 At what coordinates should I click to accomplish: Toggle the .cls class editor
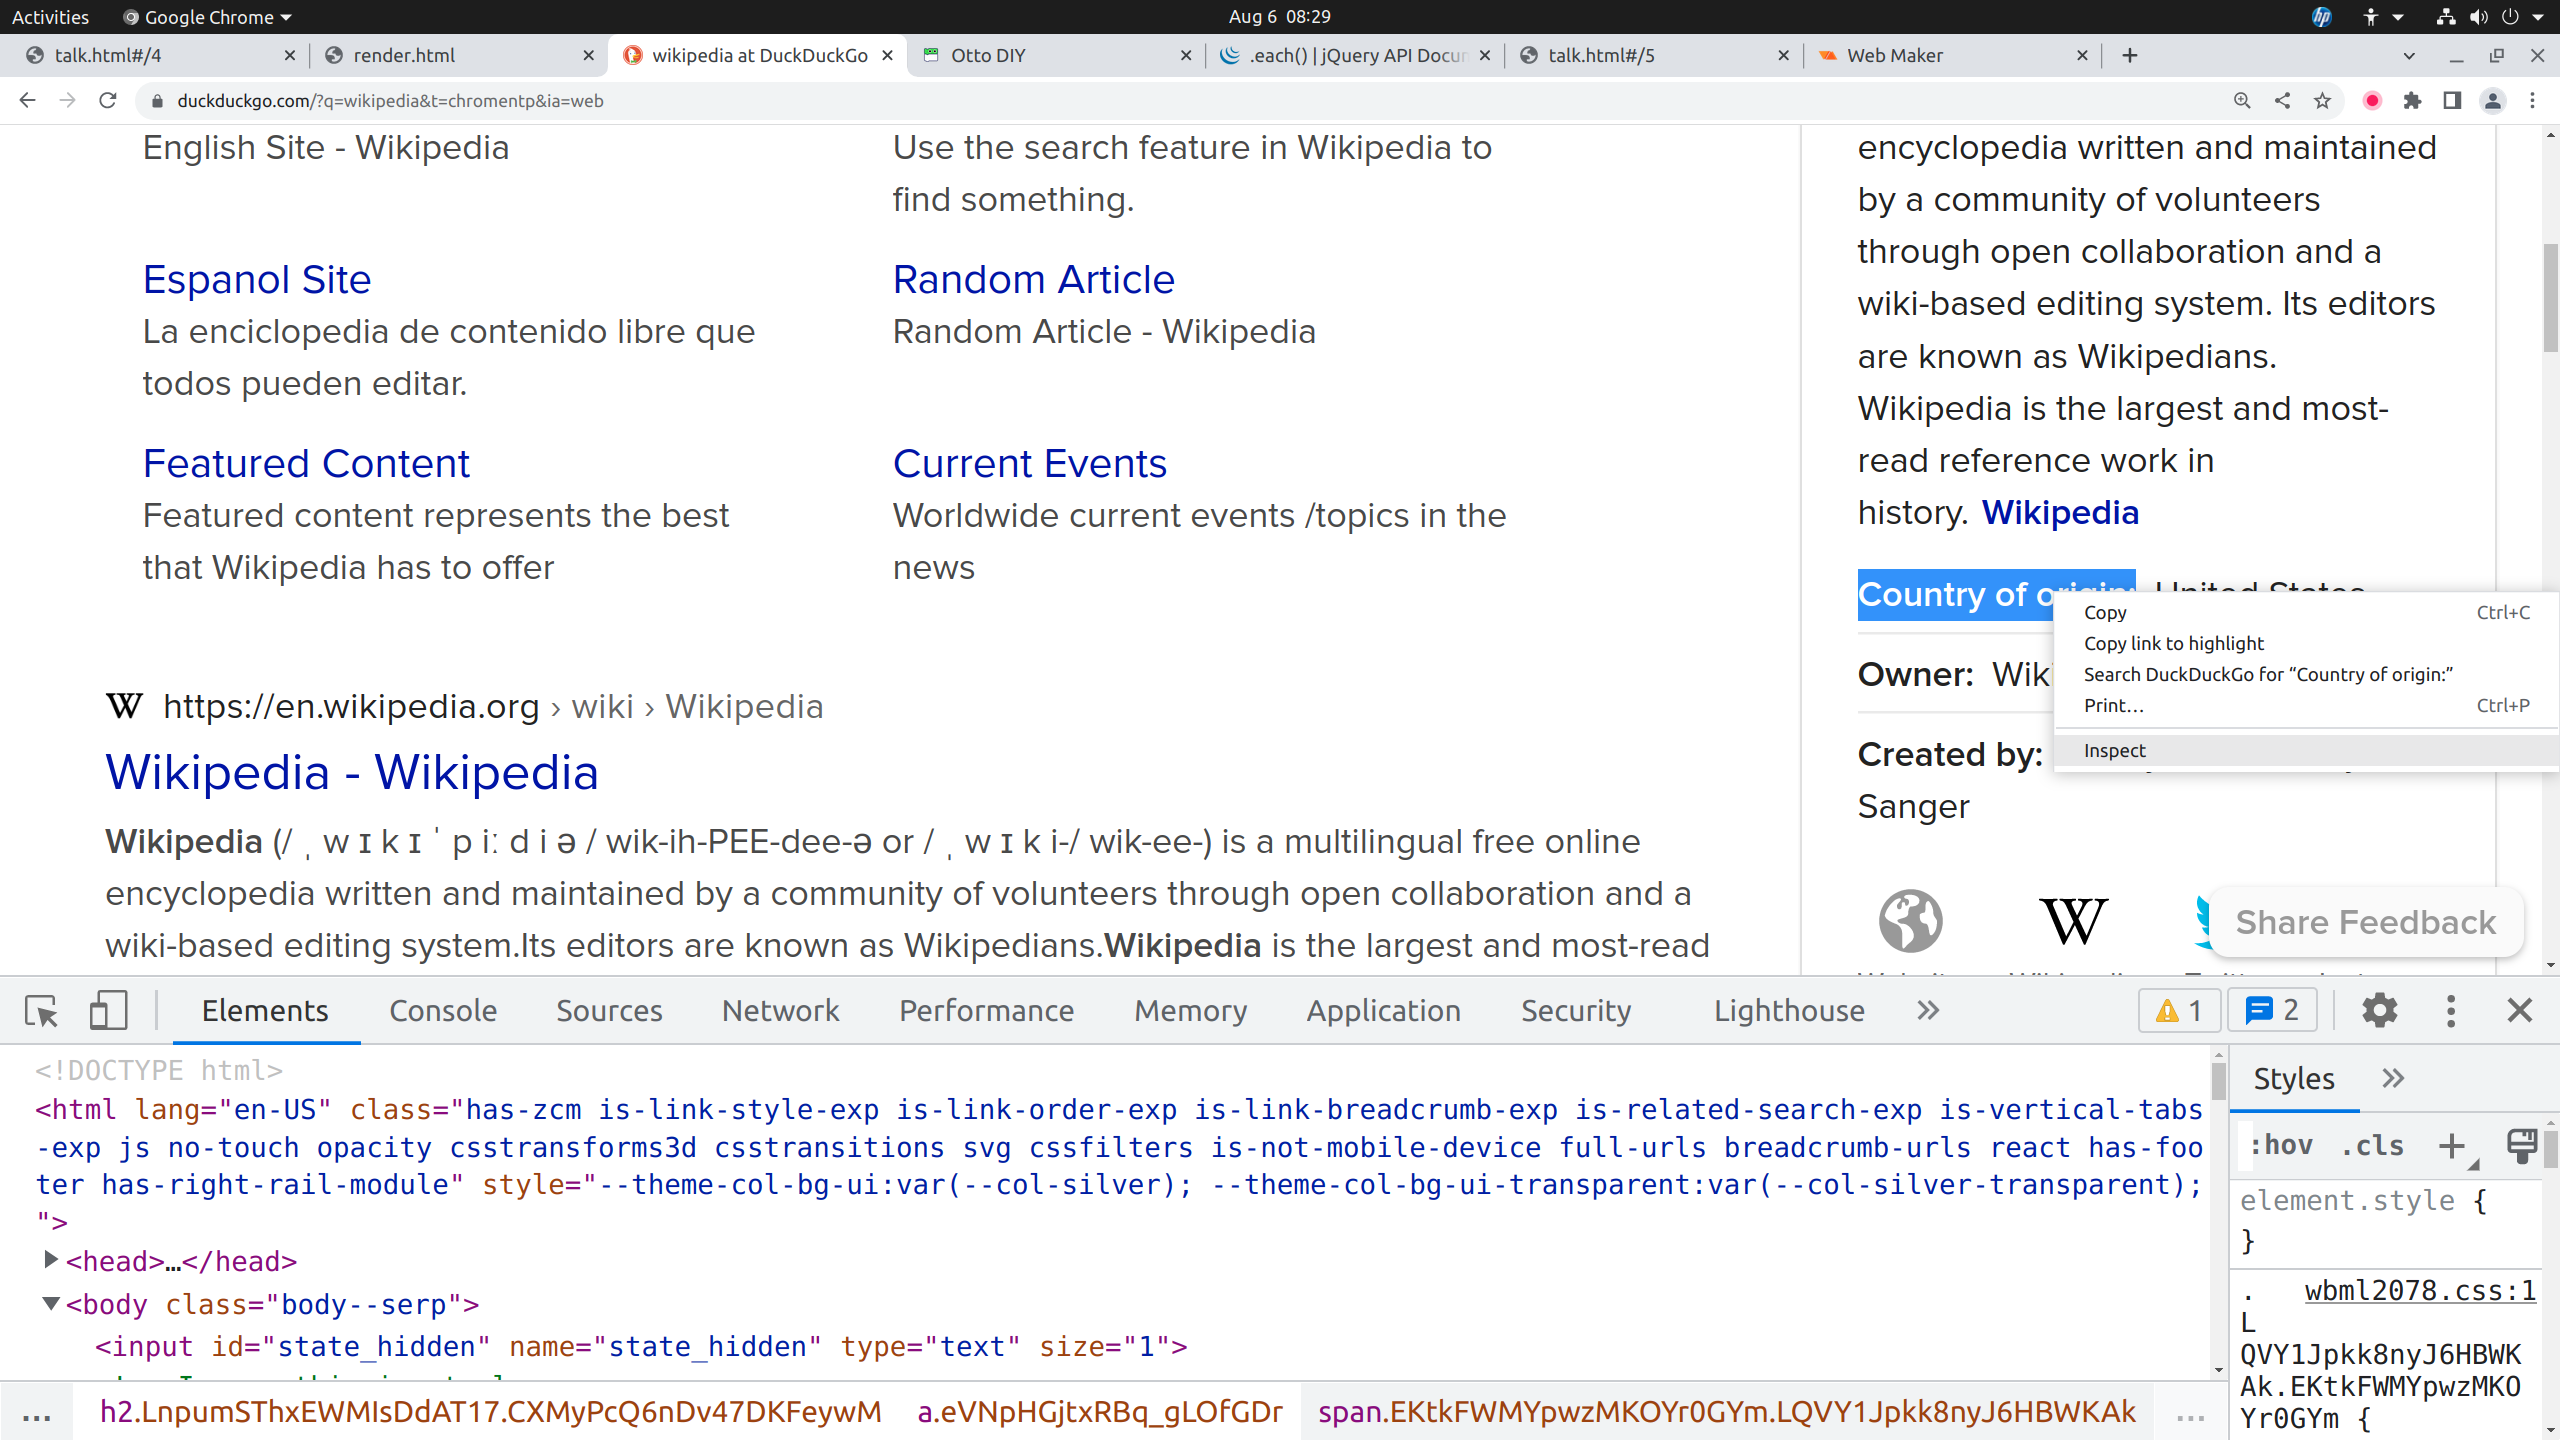(x=2372, y=1146)
